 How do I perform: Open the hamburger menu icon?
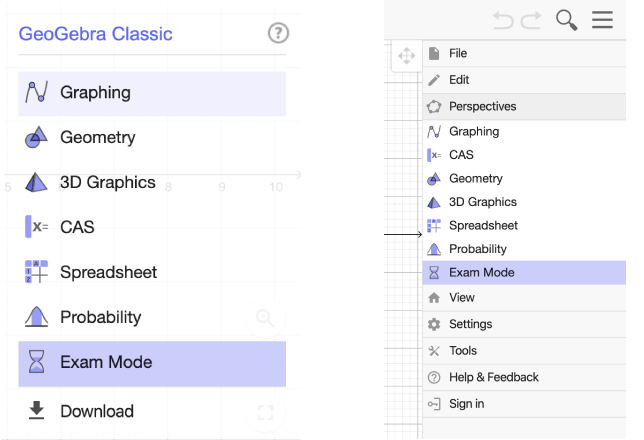[x=602, y=20]
